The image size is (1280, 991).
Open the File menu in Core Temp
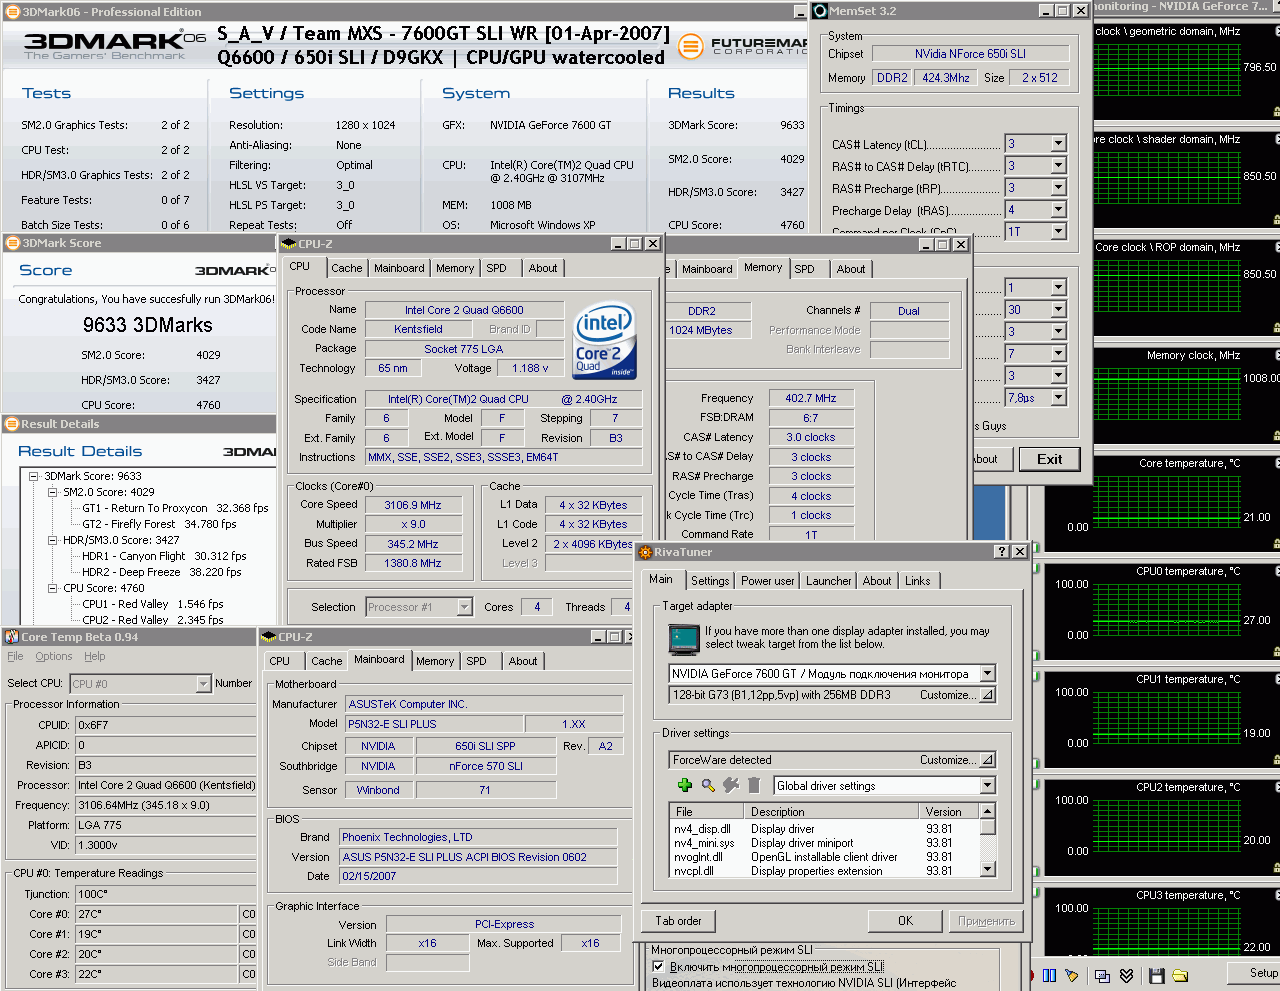click(x=15, y=657)
